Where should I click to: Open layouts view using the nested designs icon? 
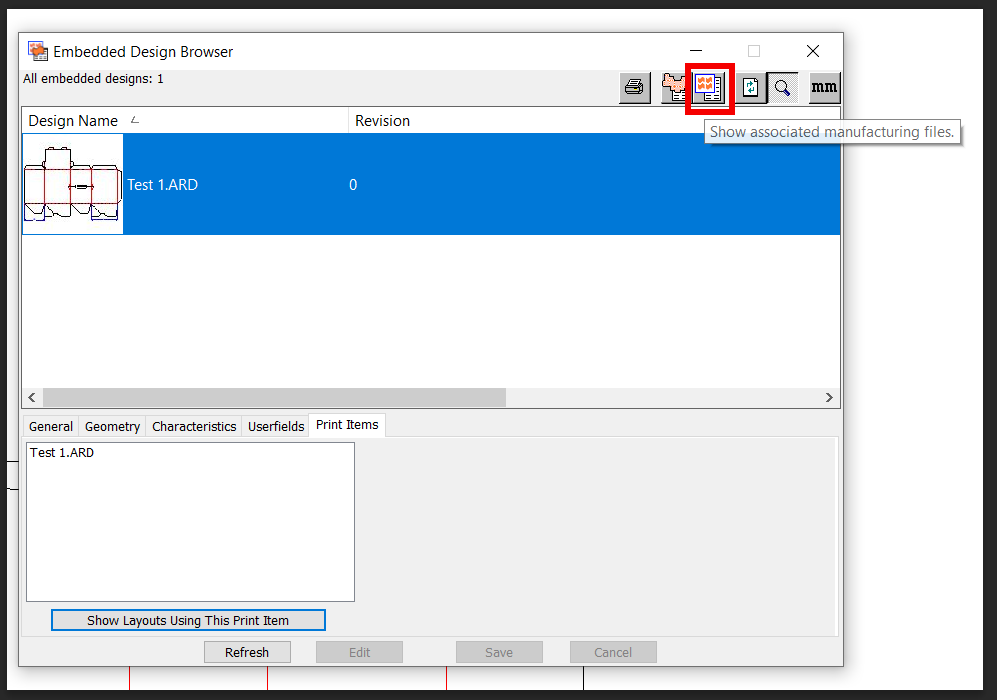pos(674,88)
